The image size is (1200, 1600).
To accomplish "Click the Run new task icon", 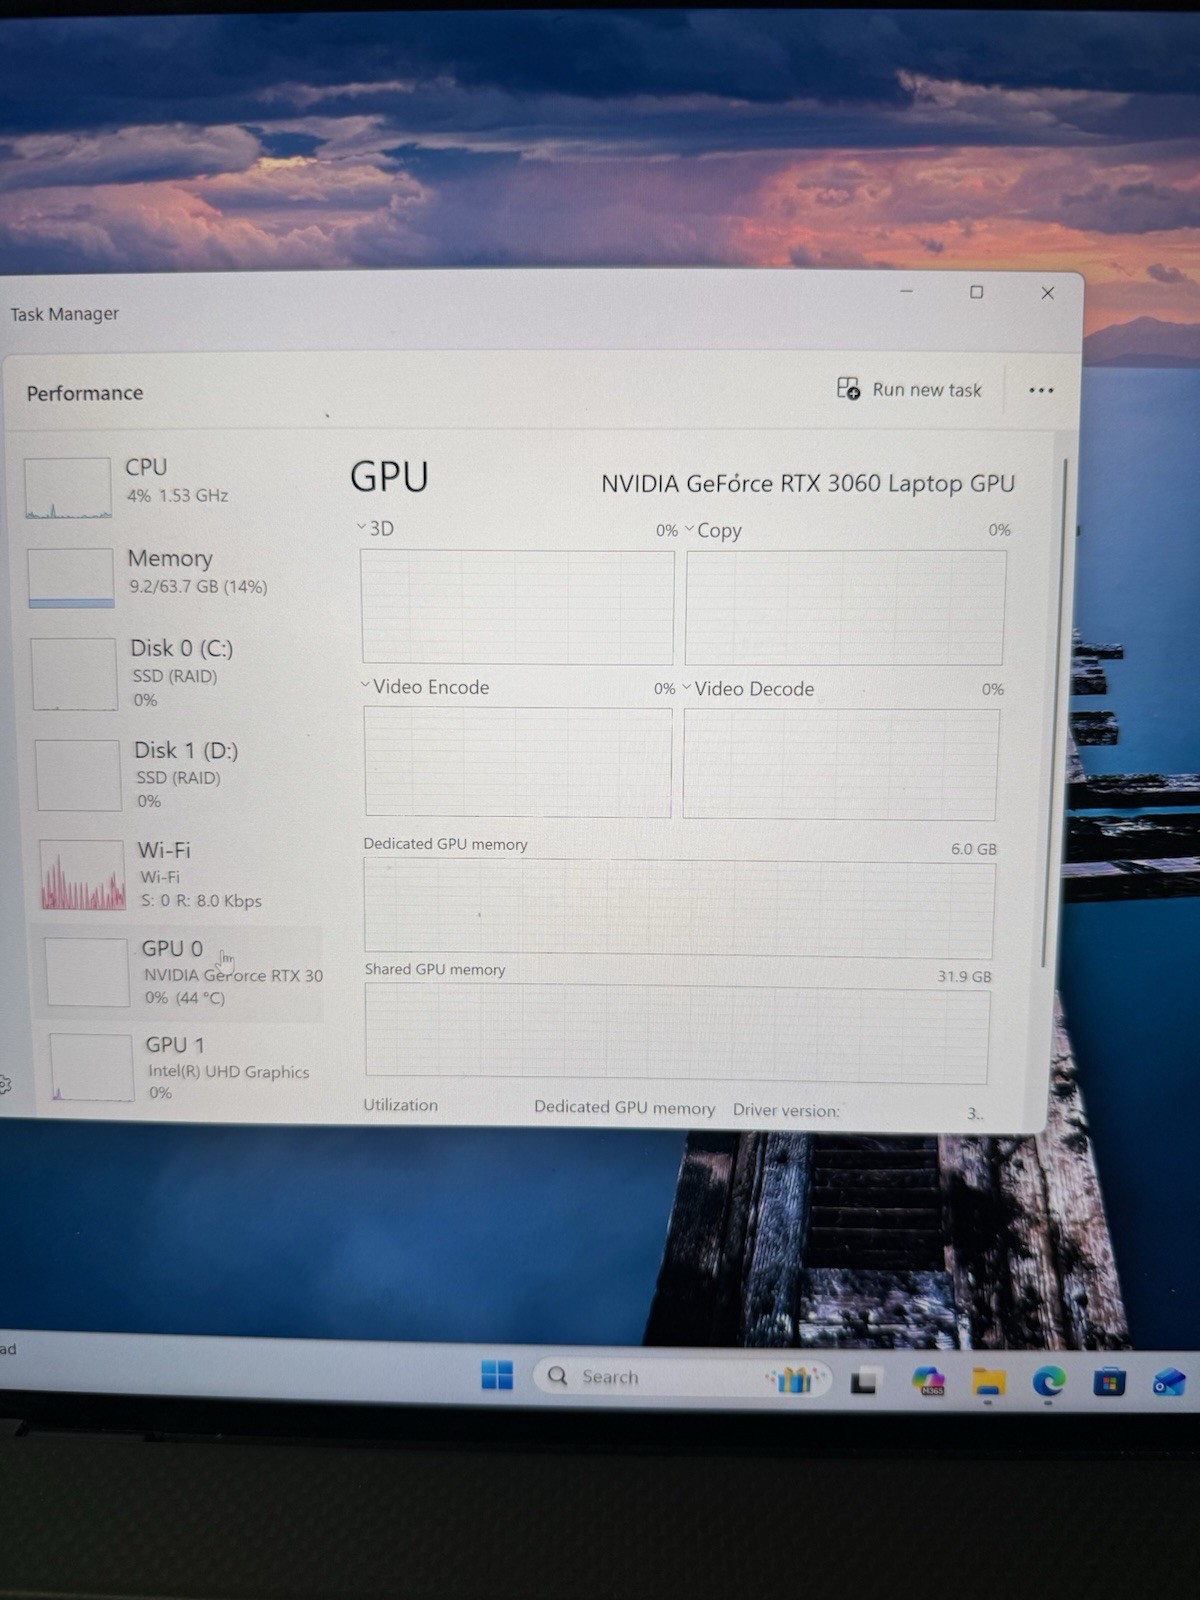I will [848, 388].
